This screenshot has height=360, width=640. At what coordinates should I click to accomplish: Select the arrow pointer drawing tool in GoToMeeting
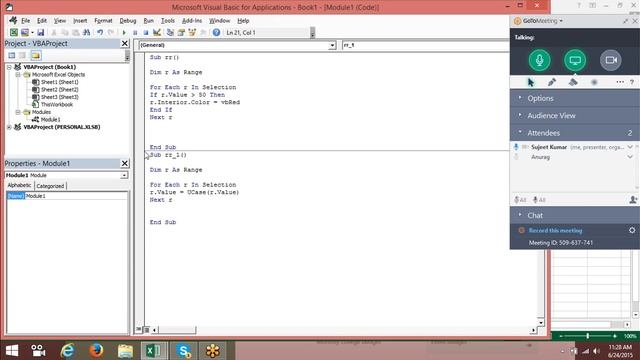pyautogui.click(x=531, y=82)
